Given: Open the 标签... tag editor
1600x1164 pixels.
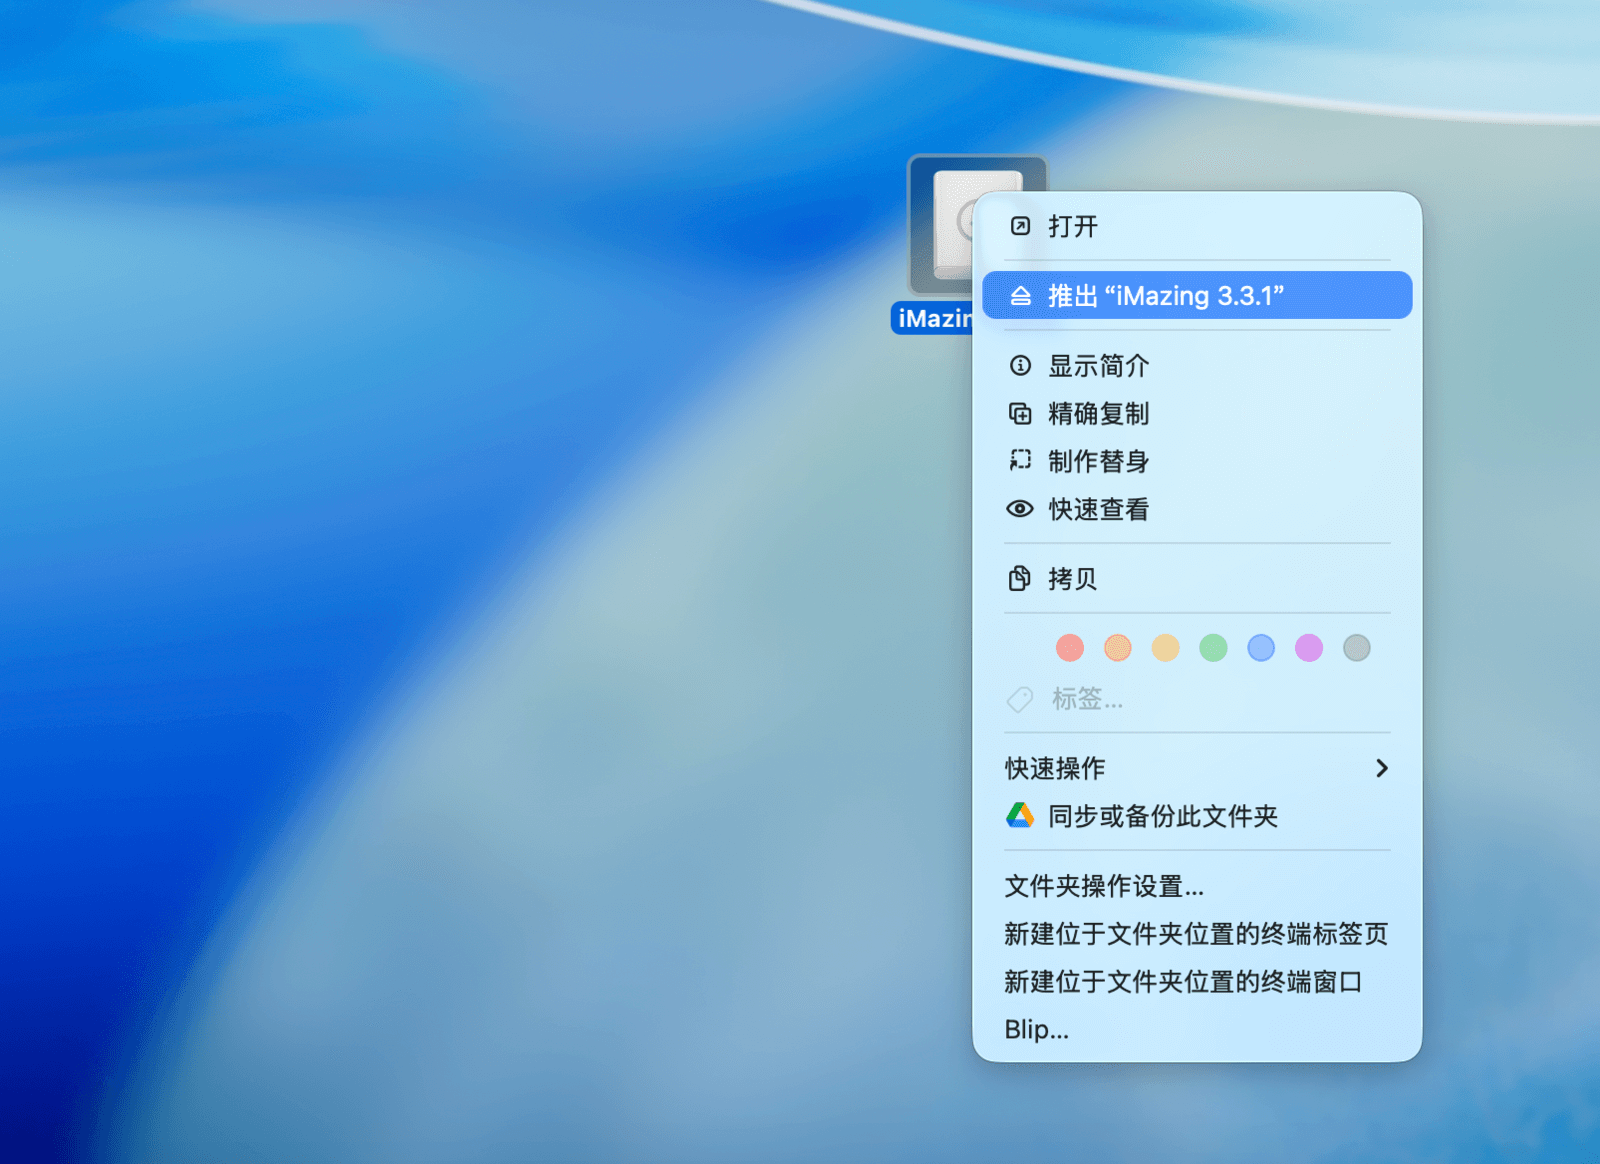Looking at the screenshot, I should pyautogui.click(x=1086, y=699).
